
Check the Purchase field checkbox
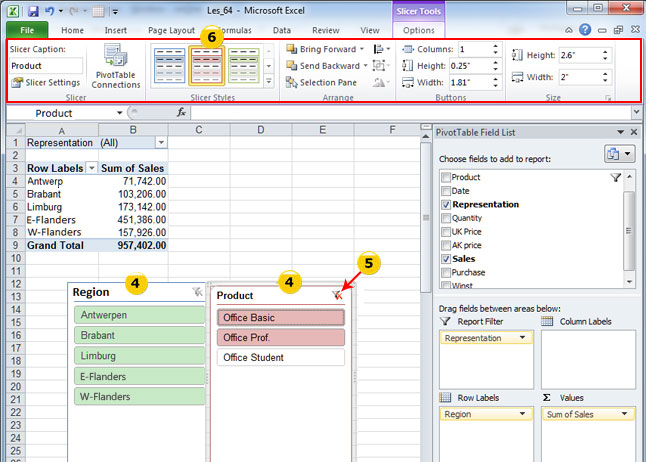coord(446,272)
